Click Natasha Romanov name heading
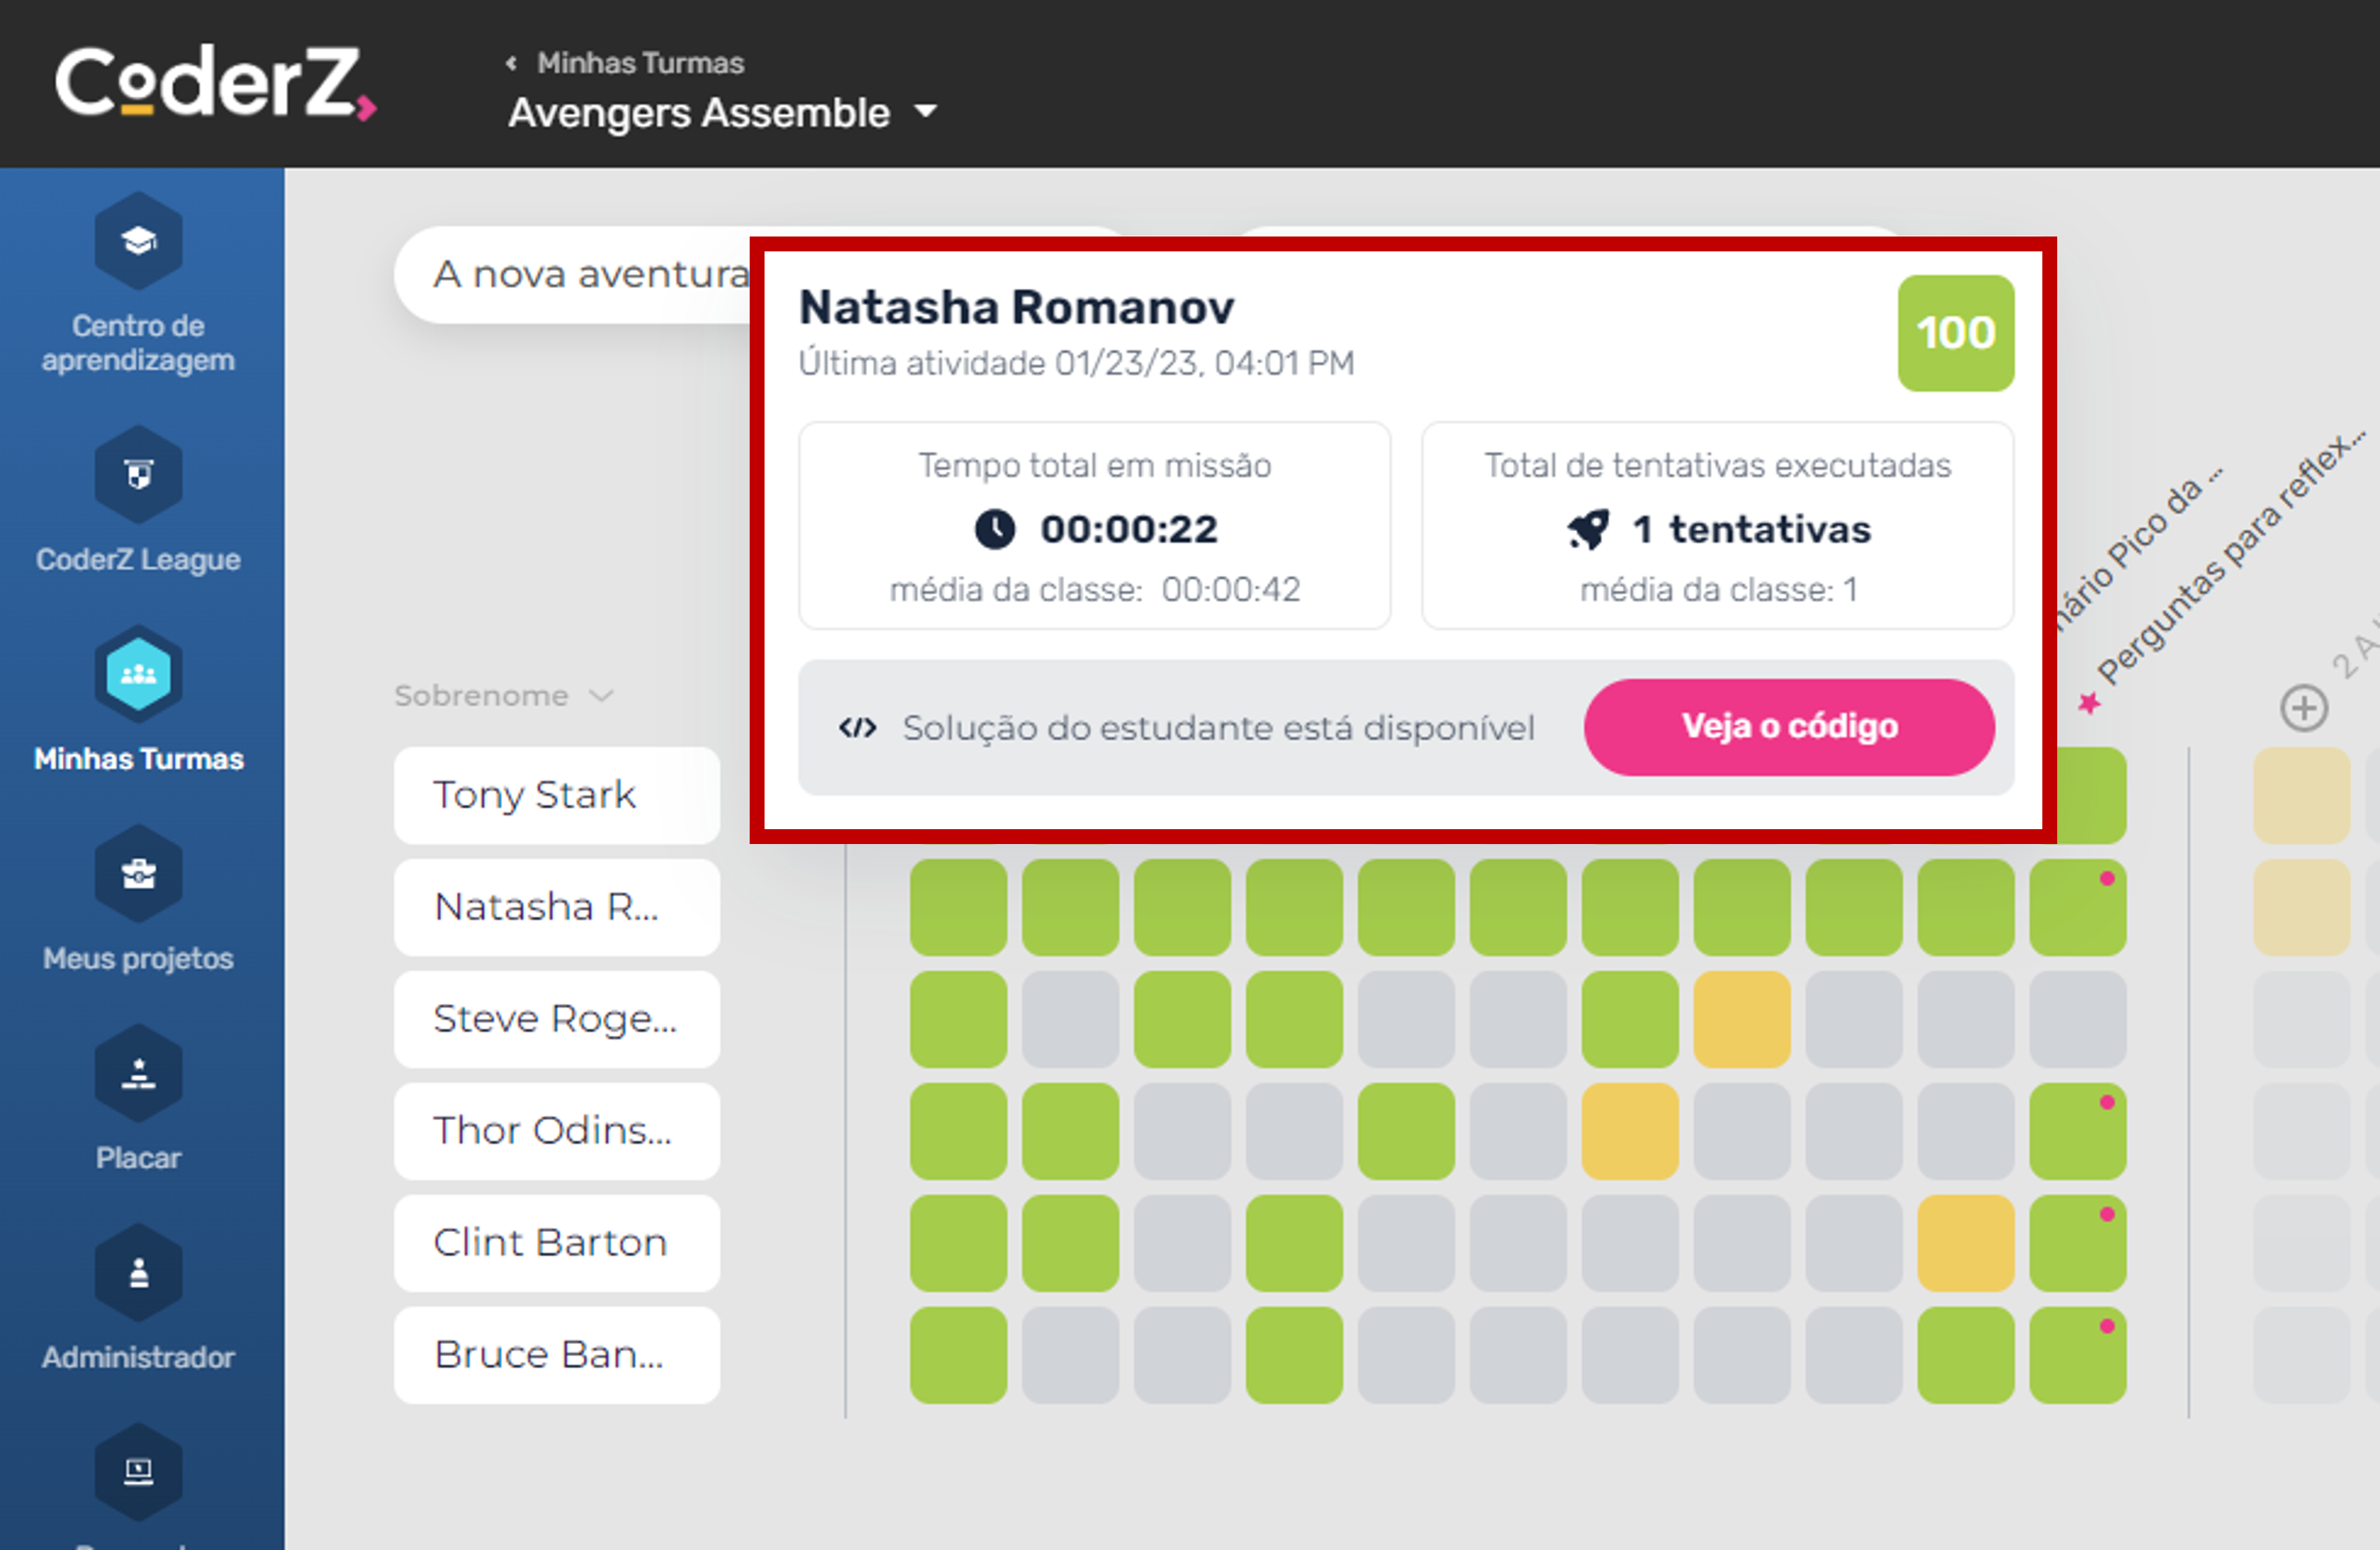The width and height of the screenshot is (2380, 1550). 1016,307
